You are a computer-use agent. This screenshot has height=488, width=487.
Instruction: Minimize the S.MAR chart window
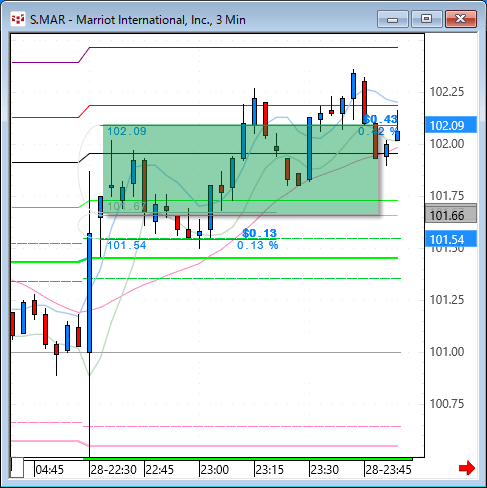click(393, 19)
